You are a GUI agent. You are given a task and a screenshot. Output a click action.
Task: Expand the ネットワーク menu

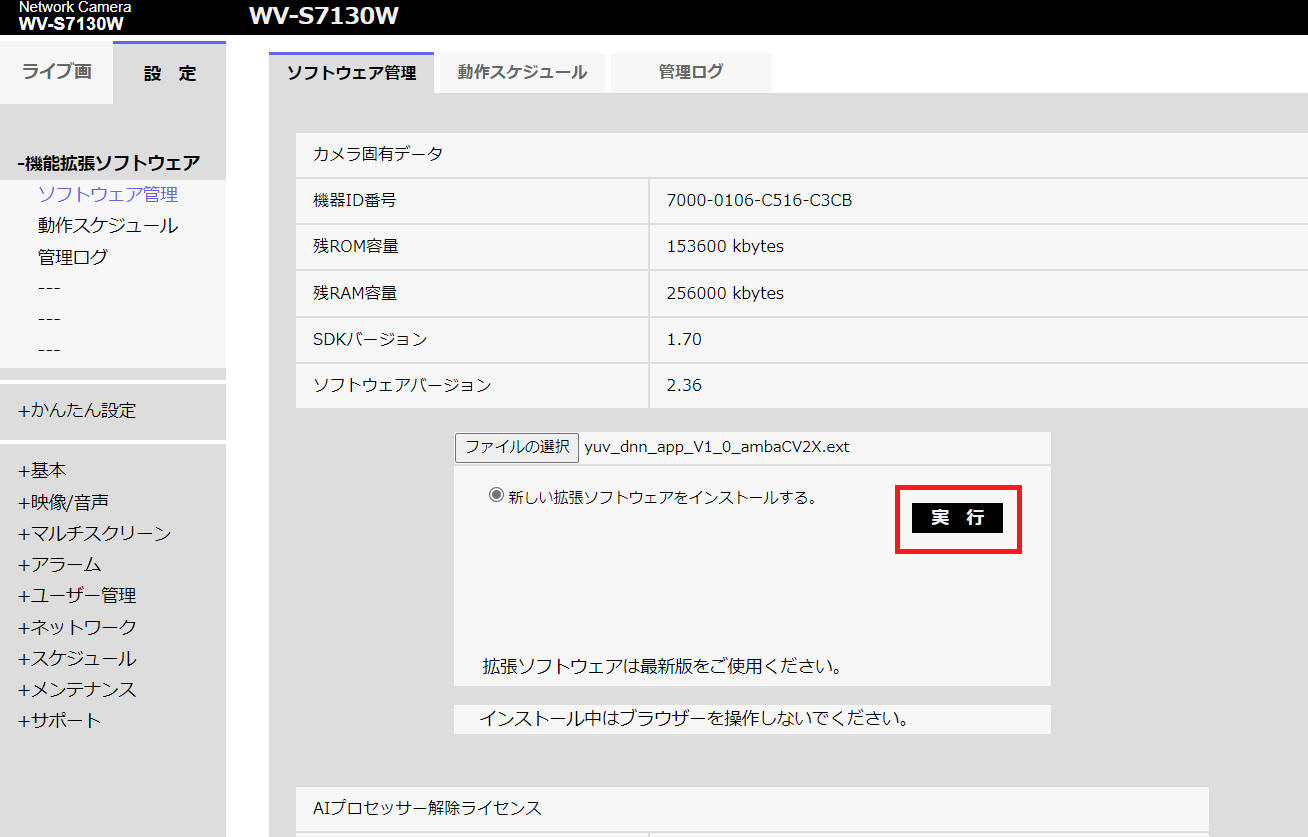tap(77, 627)
